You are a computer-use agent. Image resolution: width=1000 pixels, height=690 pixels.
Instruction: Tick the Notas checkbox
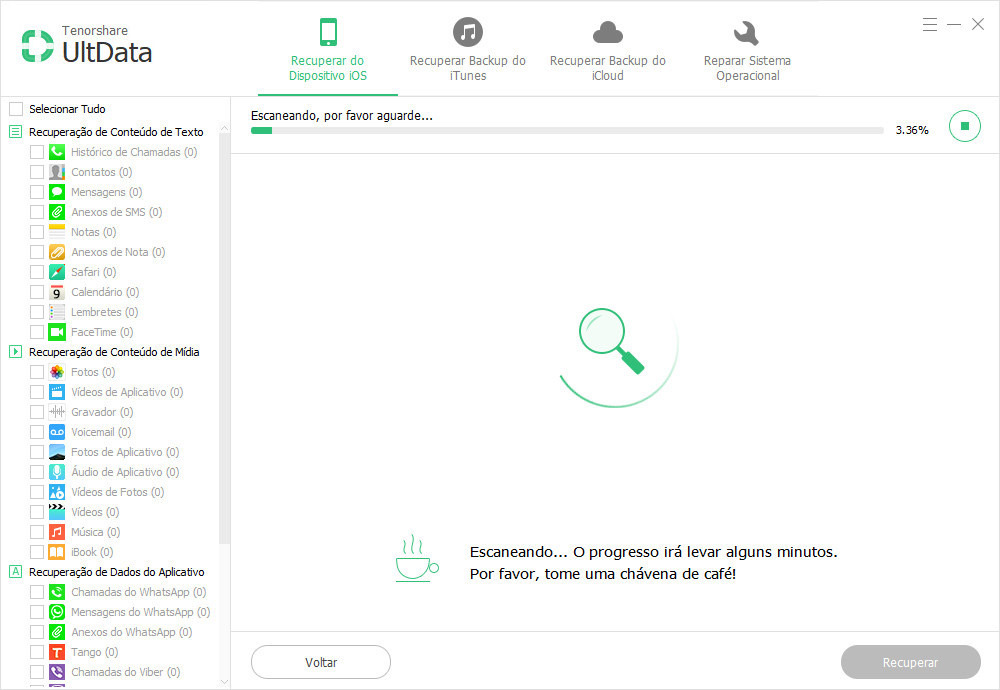pos(37,232)
